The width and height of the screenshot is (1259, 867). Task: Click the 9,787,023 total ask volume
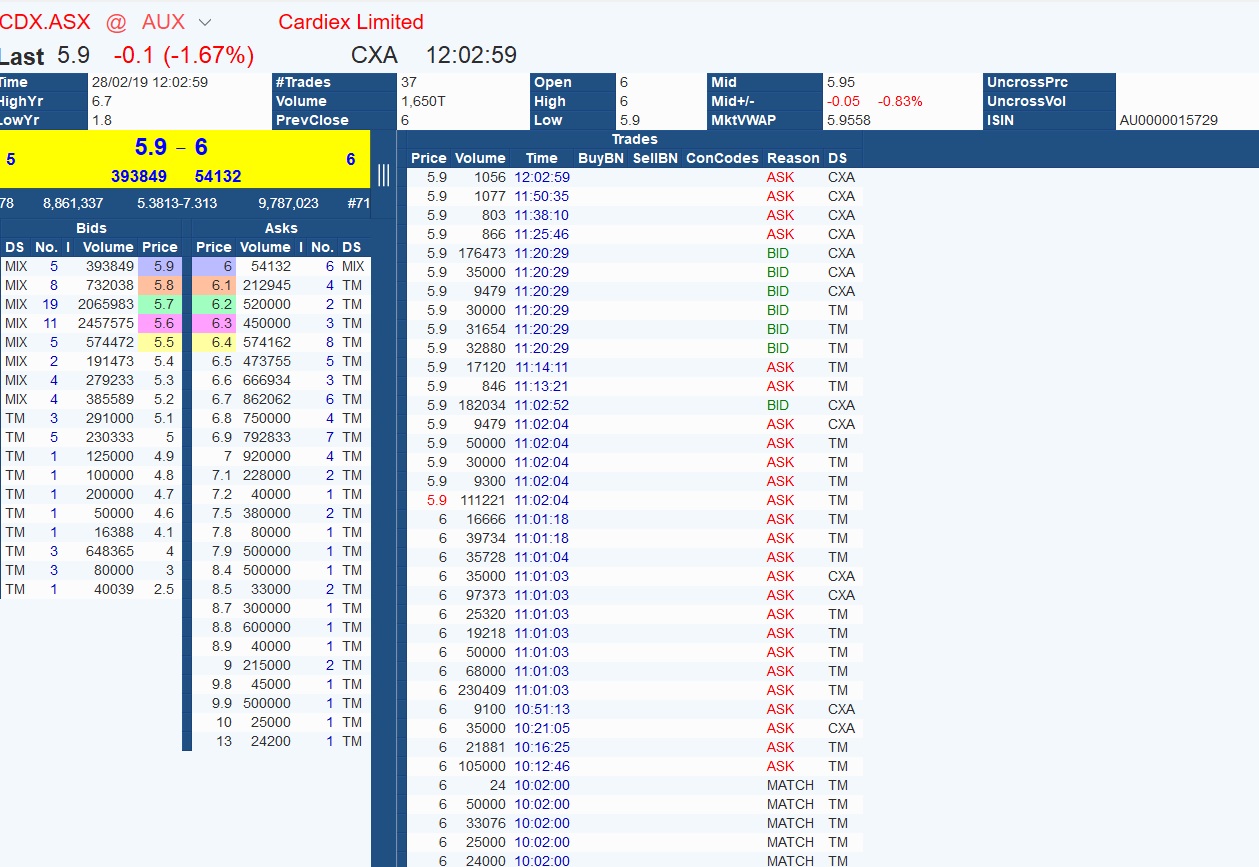[x=288, y=203]
